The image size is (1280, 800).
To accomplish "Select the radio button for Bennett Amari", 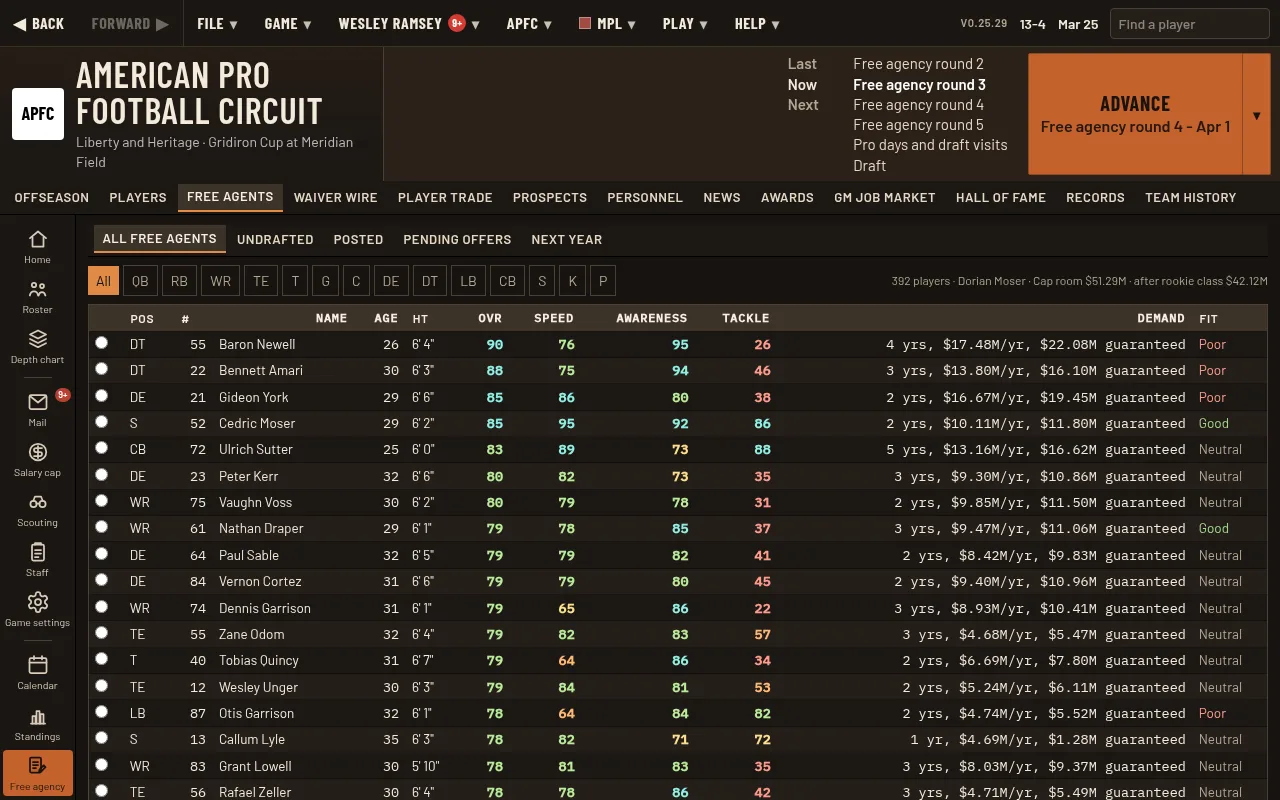I will [101, 369].
